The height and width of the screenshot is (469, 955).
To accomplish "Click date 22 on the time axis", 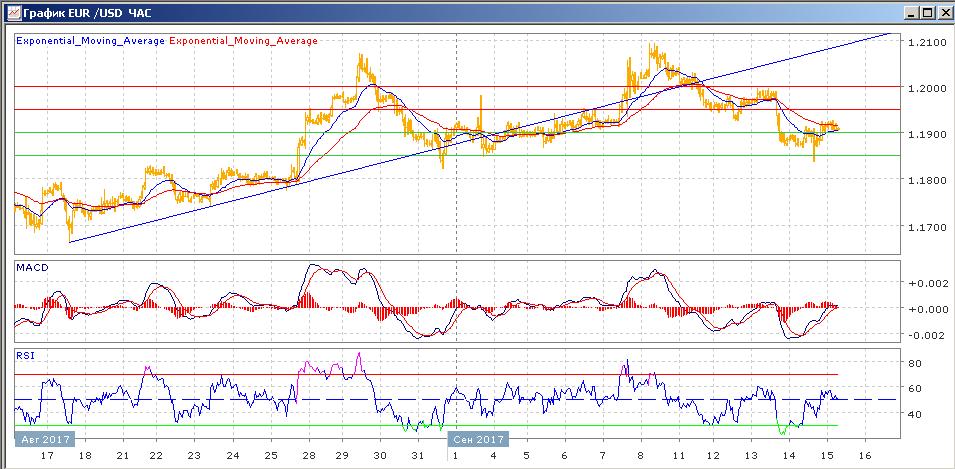I will (x=156, y=456).
